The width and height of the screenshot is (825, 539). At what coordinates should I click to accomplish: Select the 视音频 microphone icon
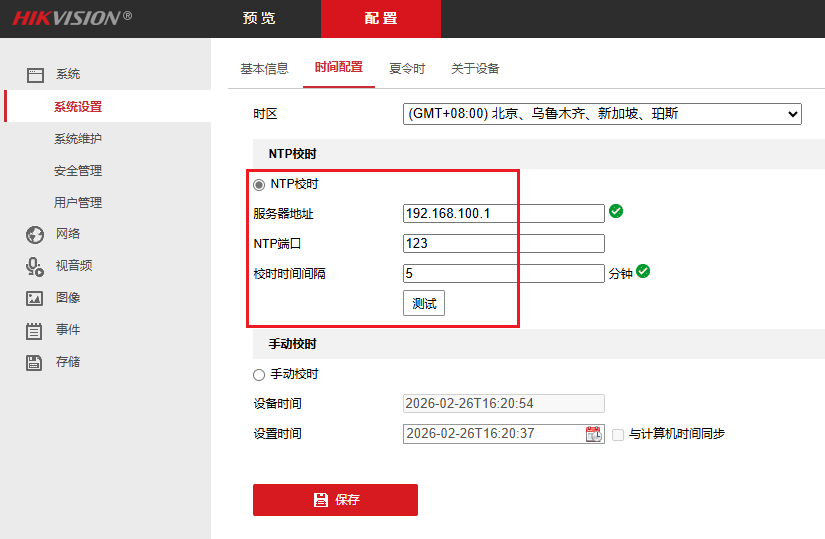pyautogui.click(x=35, y=267)
